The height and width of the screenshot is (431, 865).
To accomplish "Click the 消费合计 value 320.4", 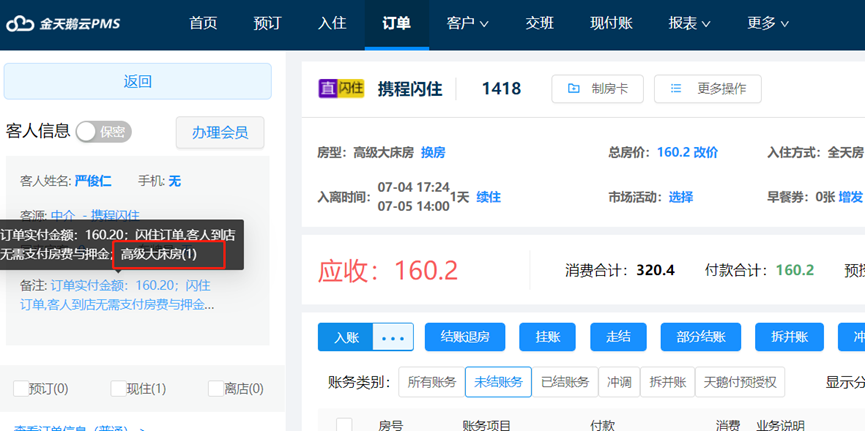I will [x=655, y=270].
